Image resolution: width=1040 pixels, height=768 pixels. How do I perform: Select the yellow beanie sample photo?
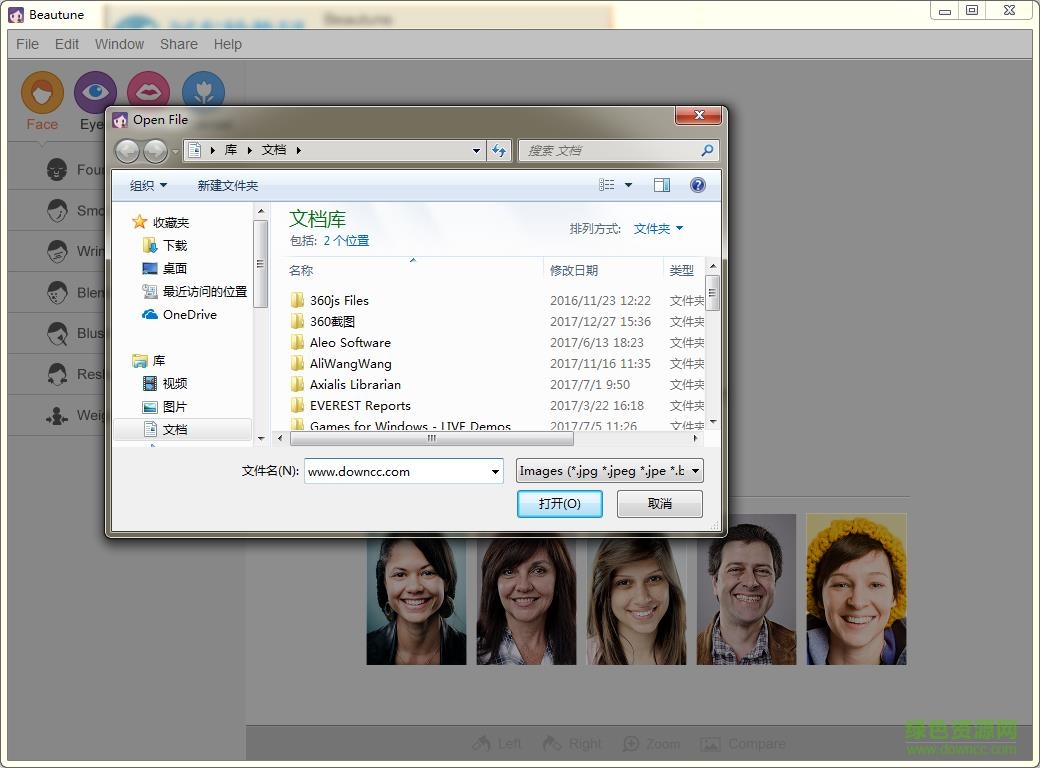click(856, 589)
